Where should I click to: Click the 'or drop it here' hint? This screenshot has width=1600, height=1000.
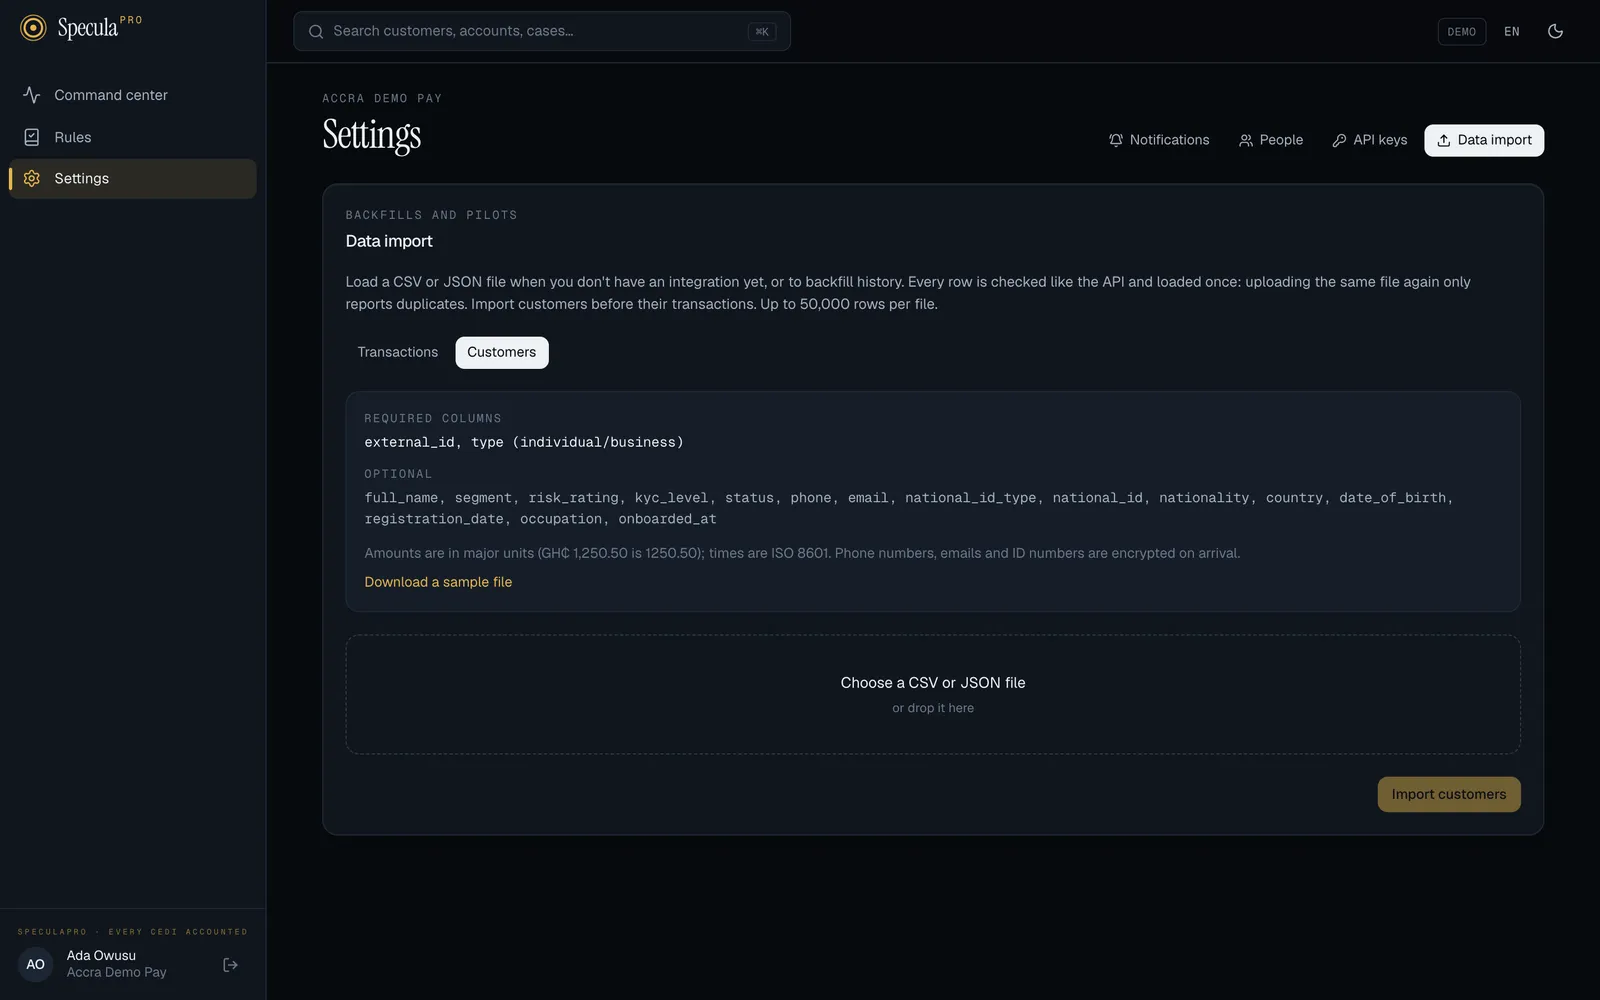click(x=933, y=708)
